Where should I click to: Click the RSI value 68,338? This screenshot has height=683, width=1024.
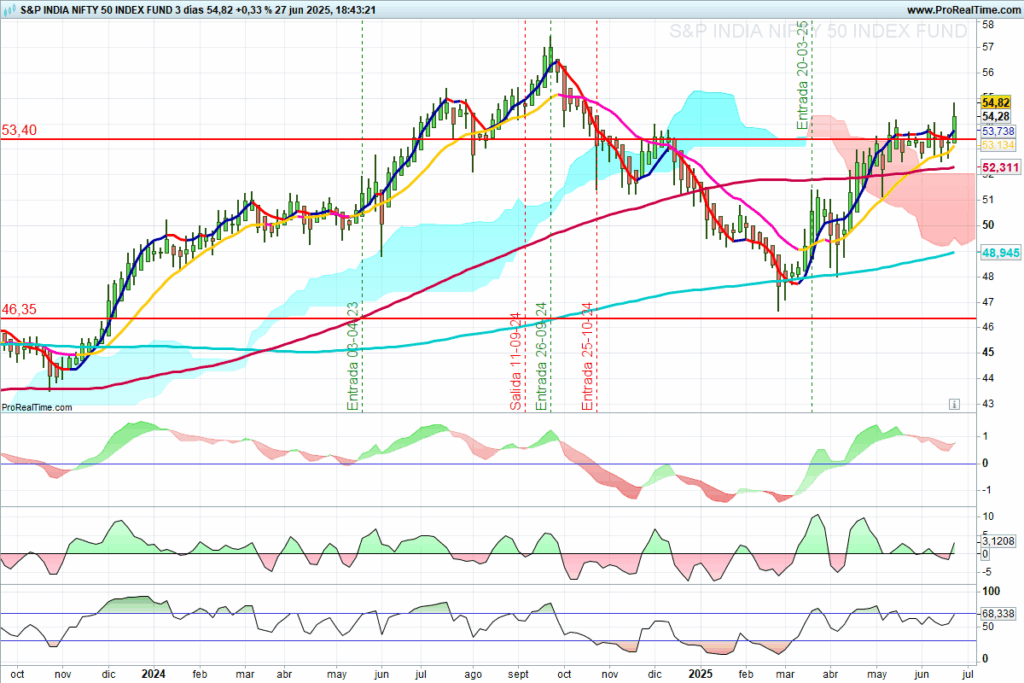click(x=999, y=614)
